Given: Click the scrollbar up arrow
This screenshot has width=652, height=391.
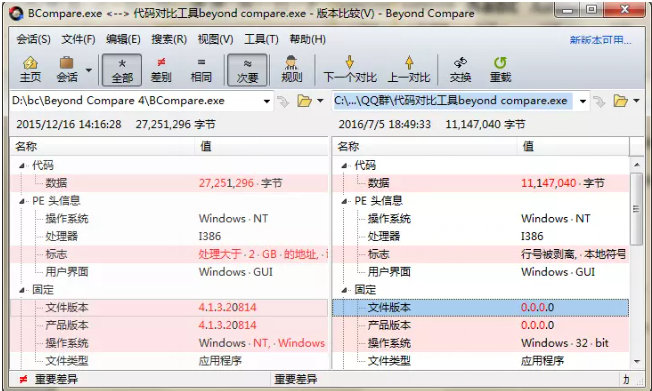Looking at the screenshot, I should 637,165.
